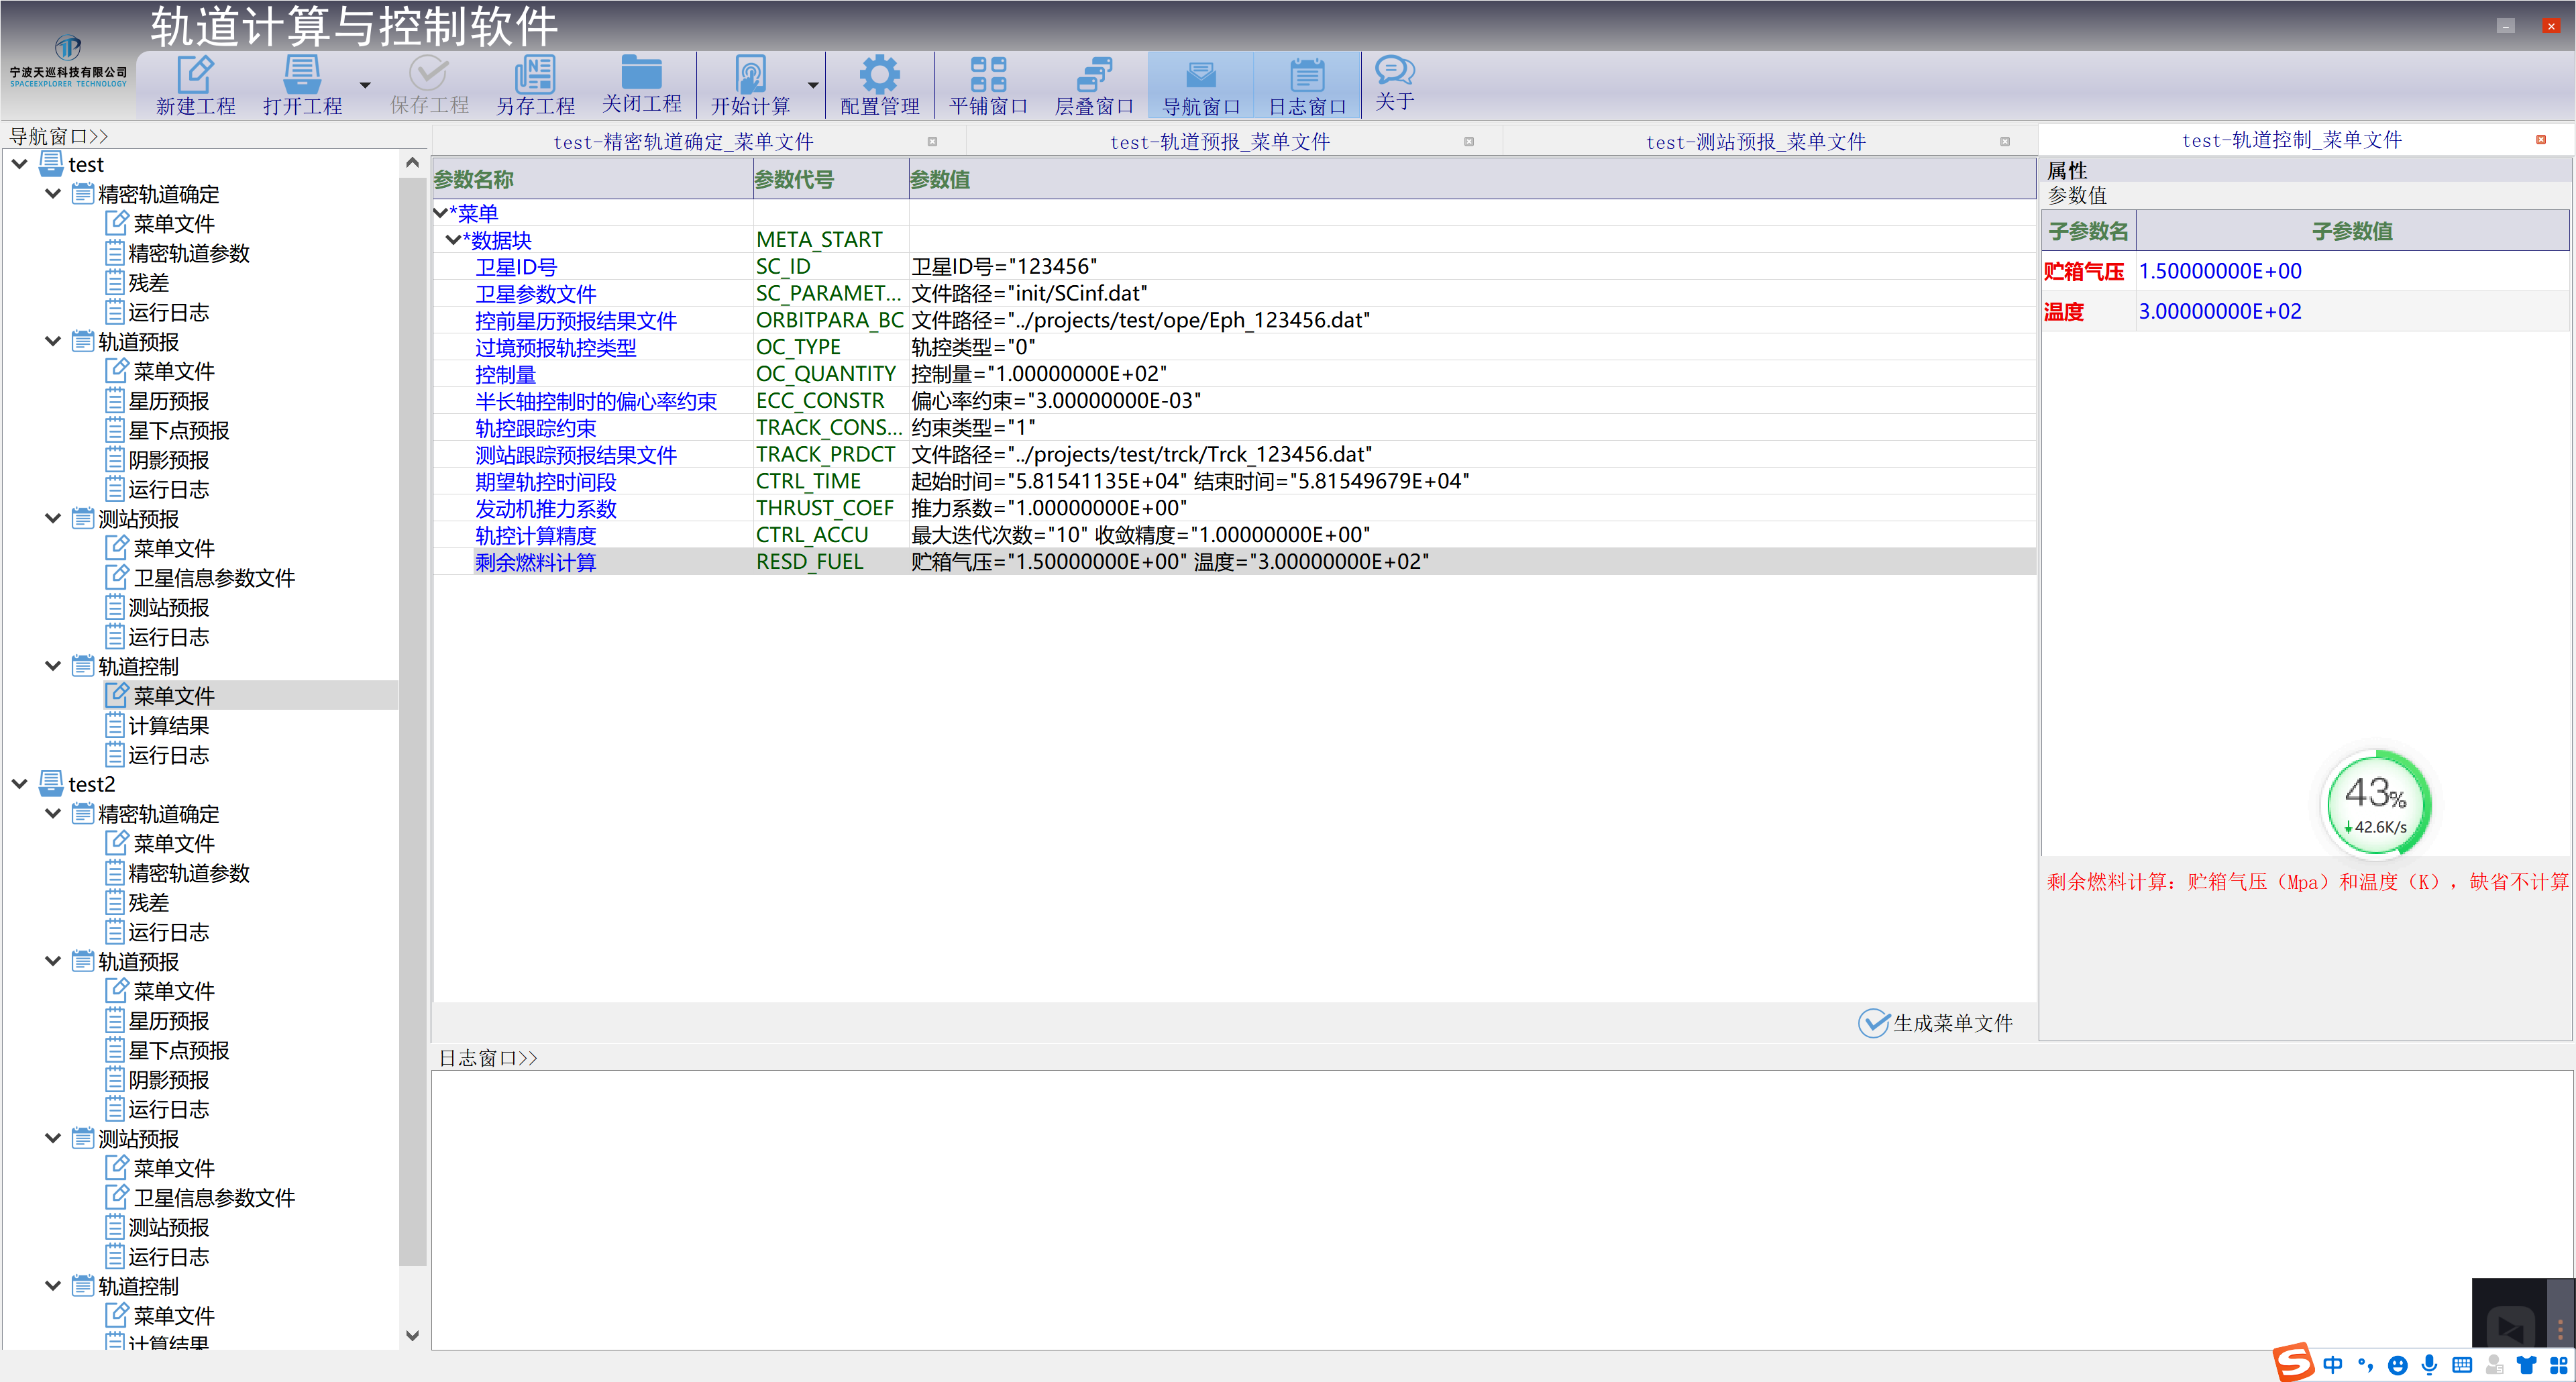
Task: Switch to test-测站预报_菜单文件 tab
Action: 1755,142
